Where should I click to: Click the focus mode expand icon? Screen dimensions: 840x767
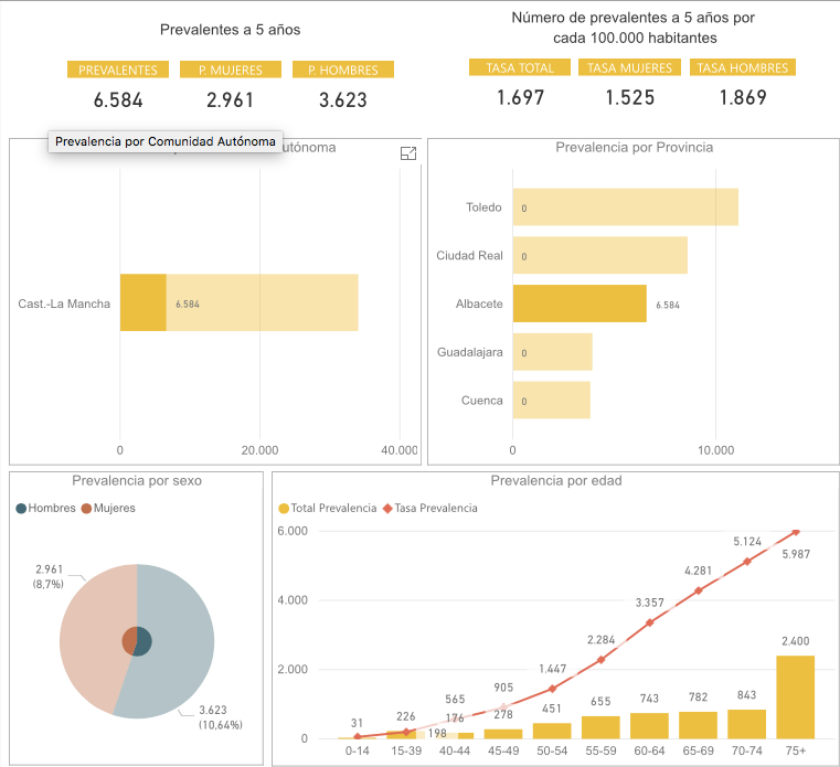(x=407, y=153)
